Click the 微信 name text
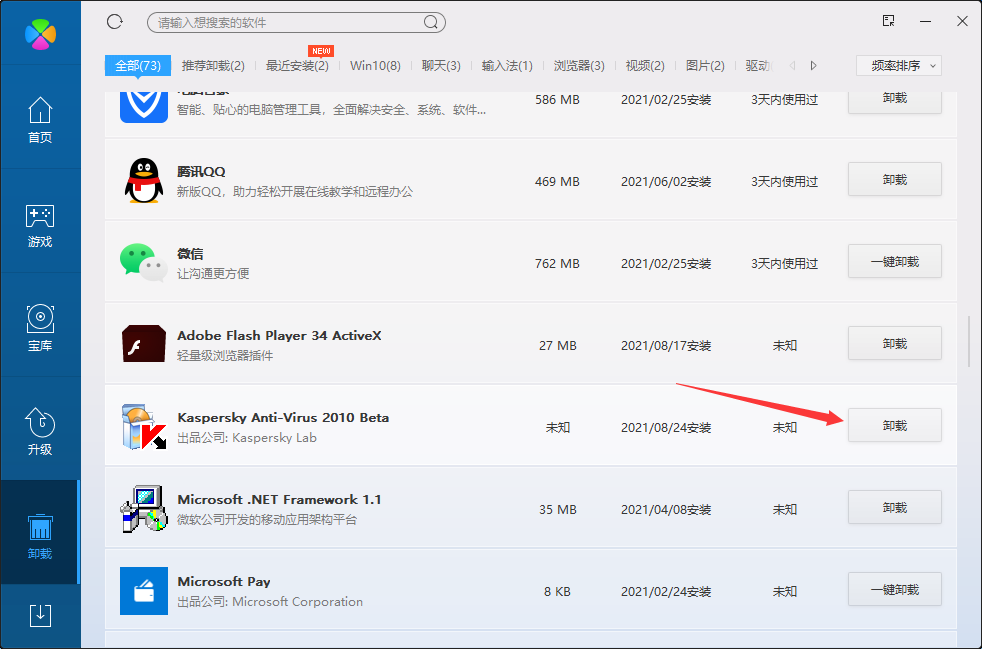This screenshot has height=649, width=982. pos(190,254)
